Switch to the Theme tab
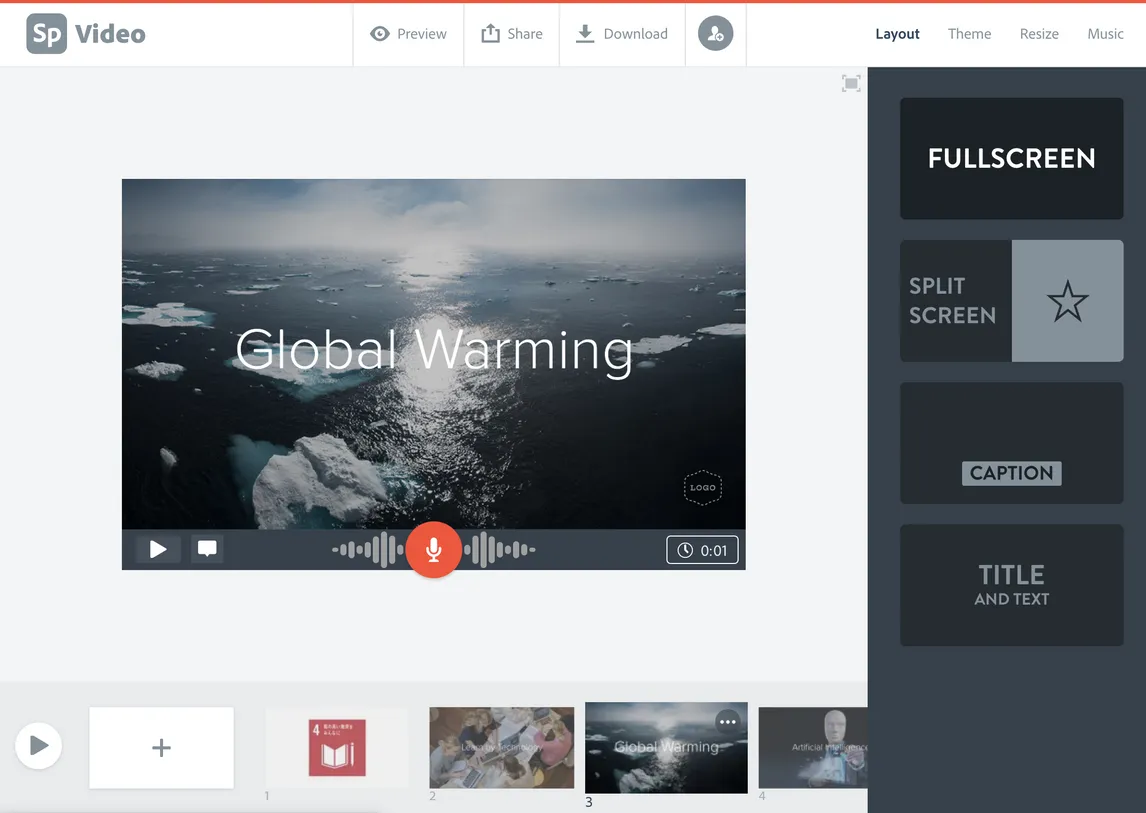Viewport: 1146px width, 813px height. point(968,33)
